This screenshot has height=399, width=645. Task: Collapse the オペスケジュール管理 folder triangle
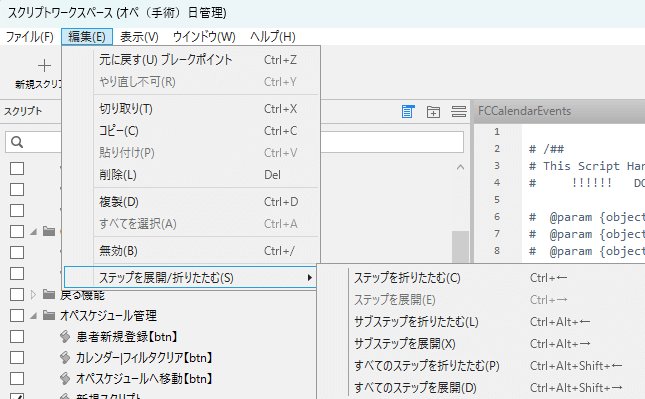[33, 316]
